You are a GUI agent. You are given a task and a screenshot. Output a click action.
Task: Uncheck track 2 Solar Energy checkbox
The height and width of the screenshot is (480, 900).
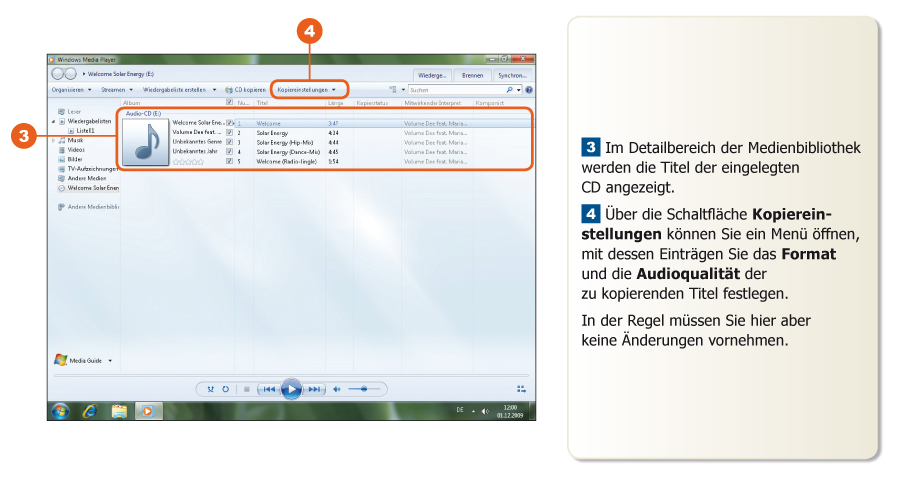pyautogui.click(x=230, y=132)
